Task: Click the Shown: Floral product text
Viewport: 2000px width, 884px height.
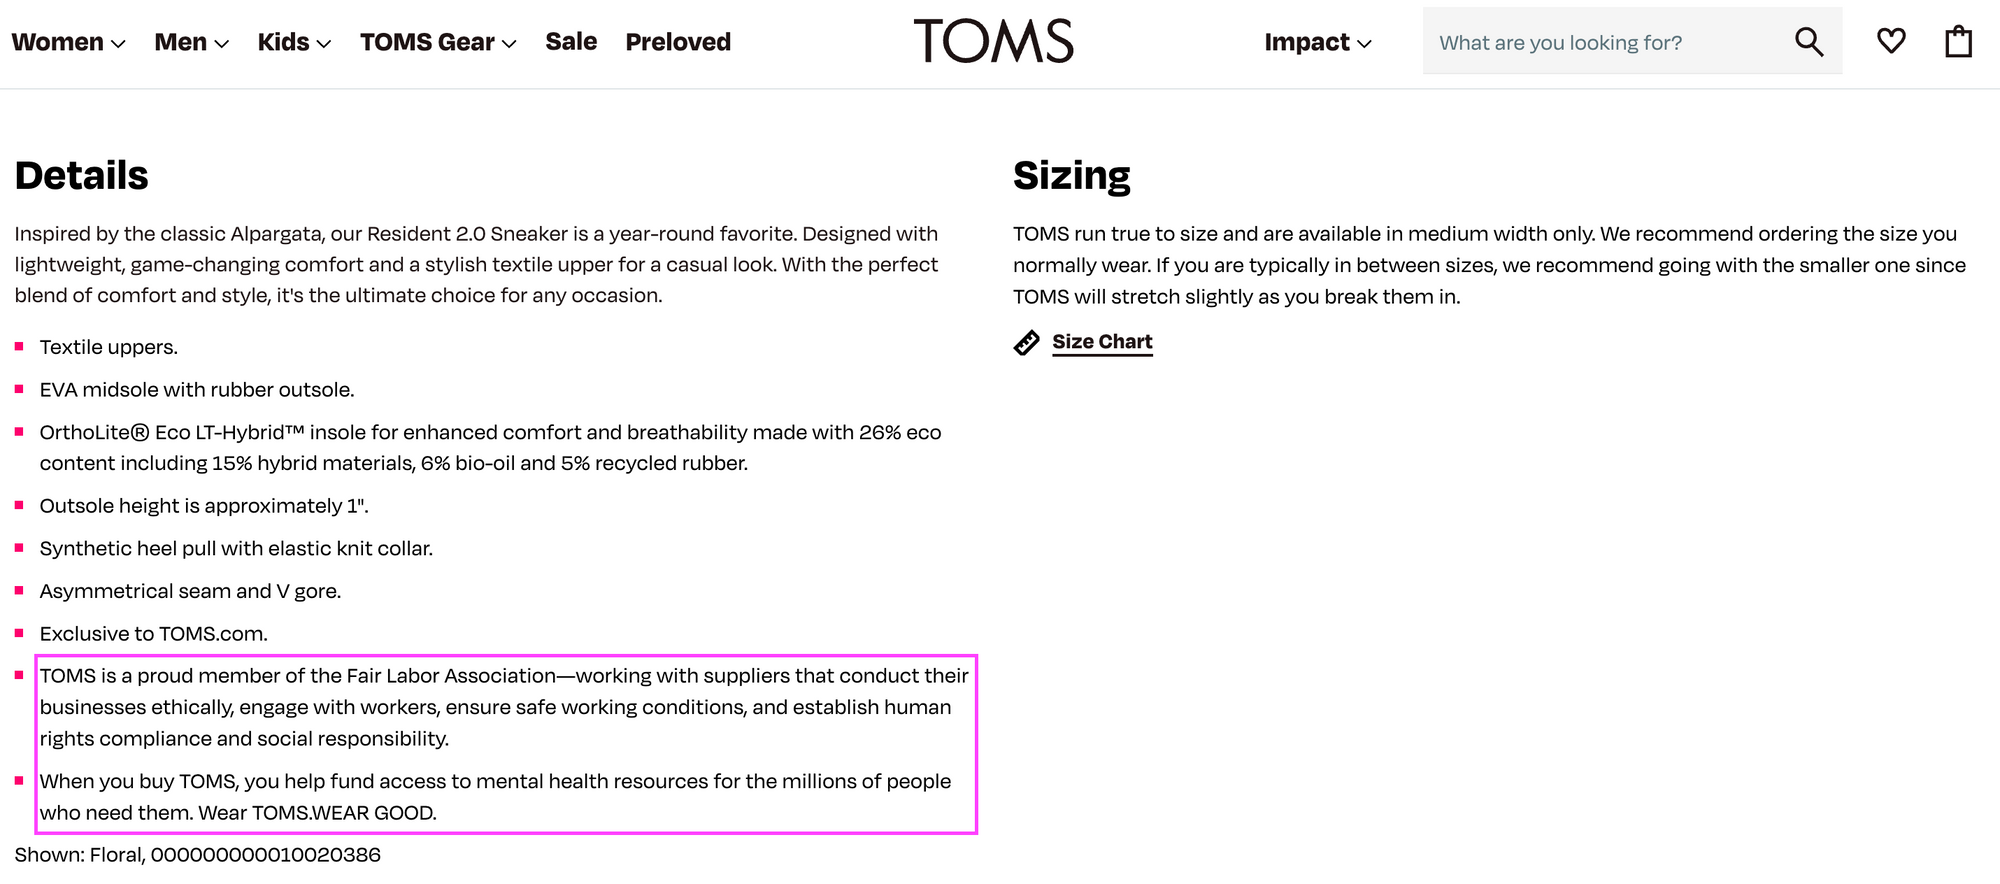Action: pyautogui.click(x=197, y=855)
